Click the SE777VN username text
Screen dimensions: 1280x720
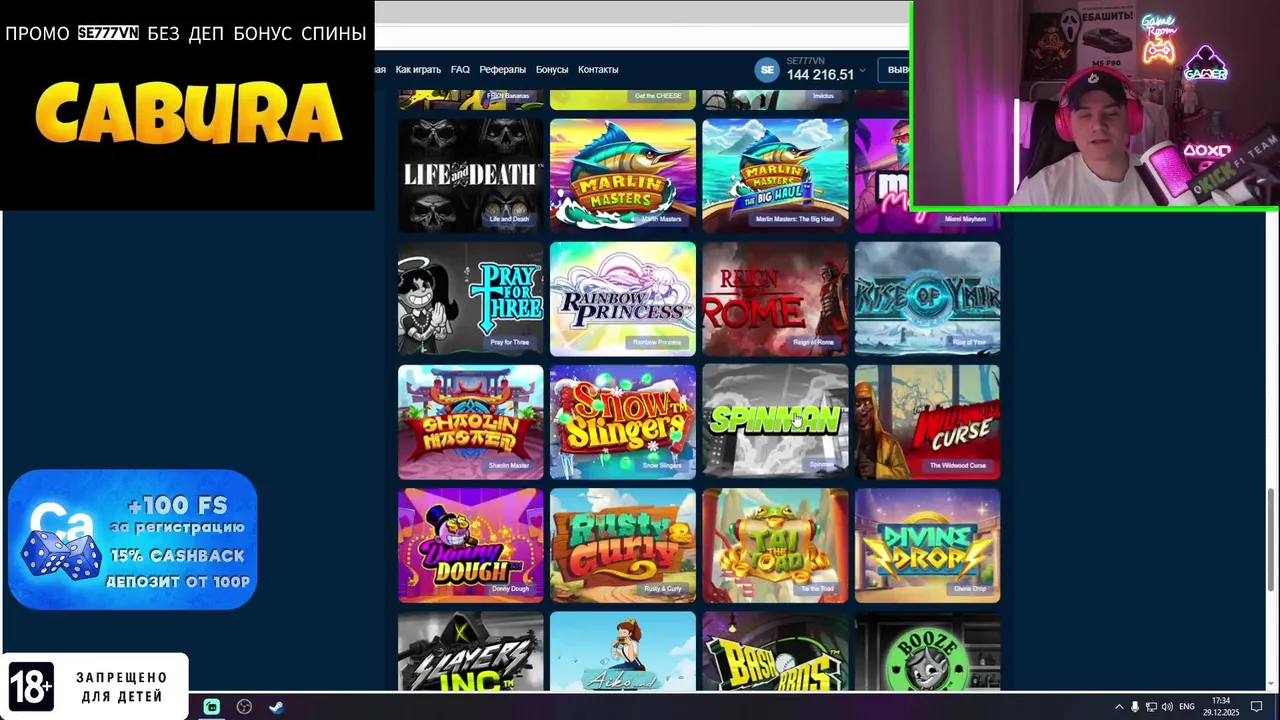coord(806,61)
